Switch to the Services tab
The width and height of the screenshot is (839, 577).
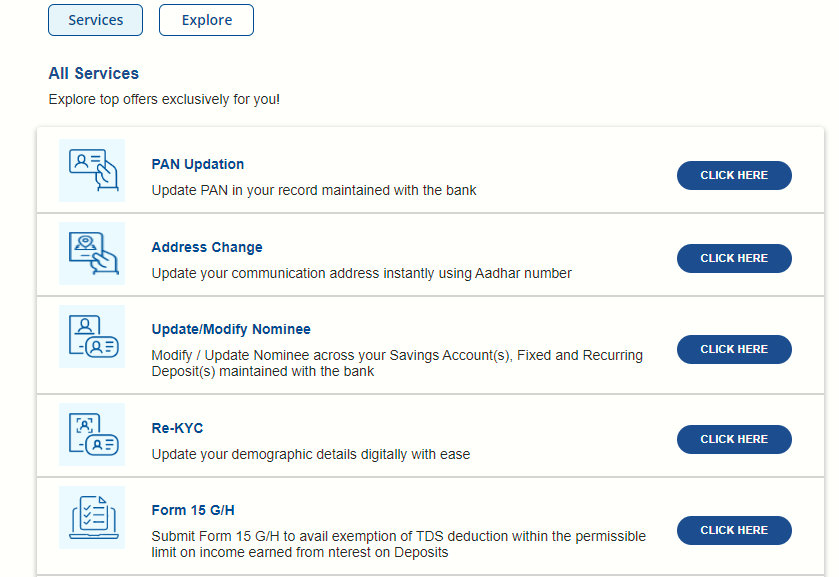tap(95, 20)
